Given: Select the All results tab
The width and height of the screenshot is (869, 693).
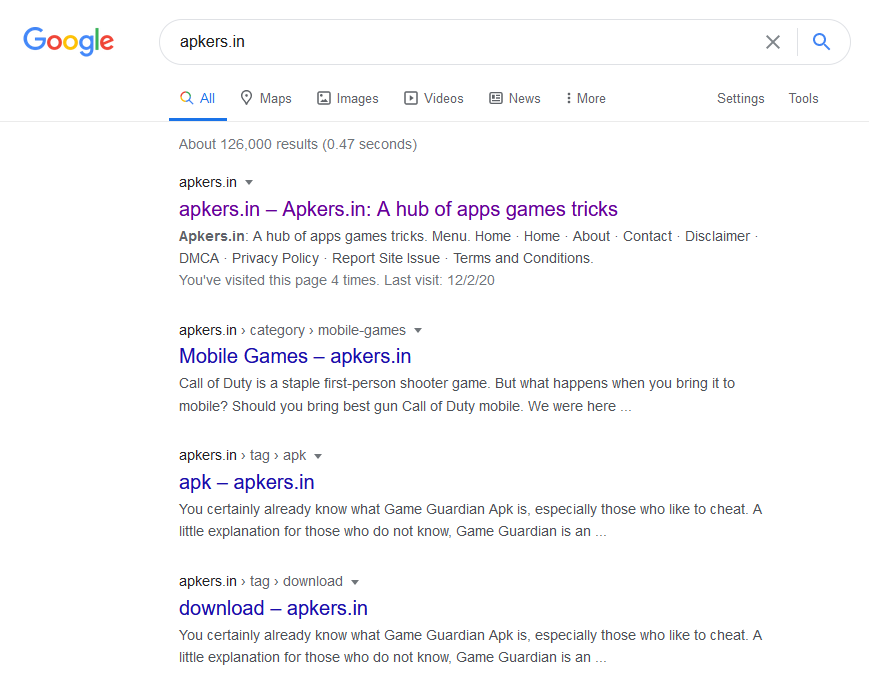Looking at the screenshot, I should (x=198, y=99).
